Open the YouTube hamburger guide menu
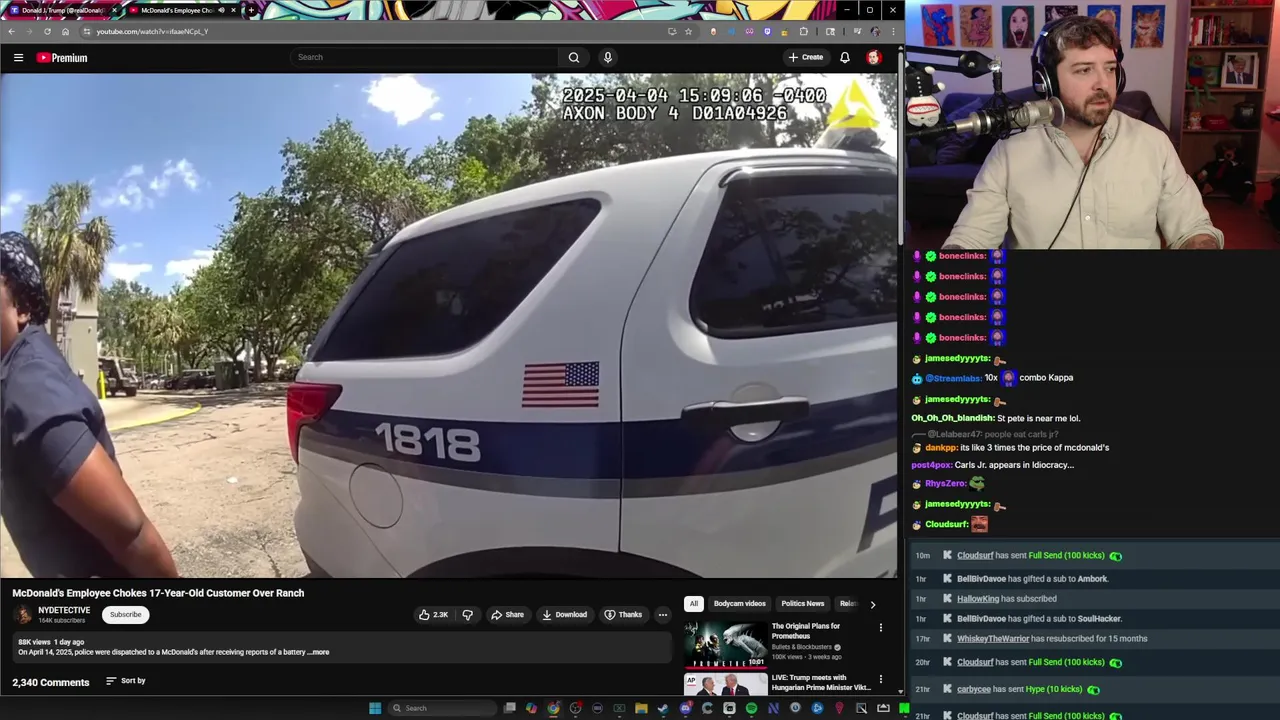 click(18, 58)
